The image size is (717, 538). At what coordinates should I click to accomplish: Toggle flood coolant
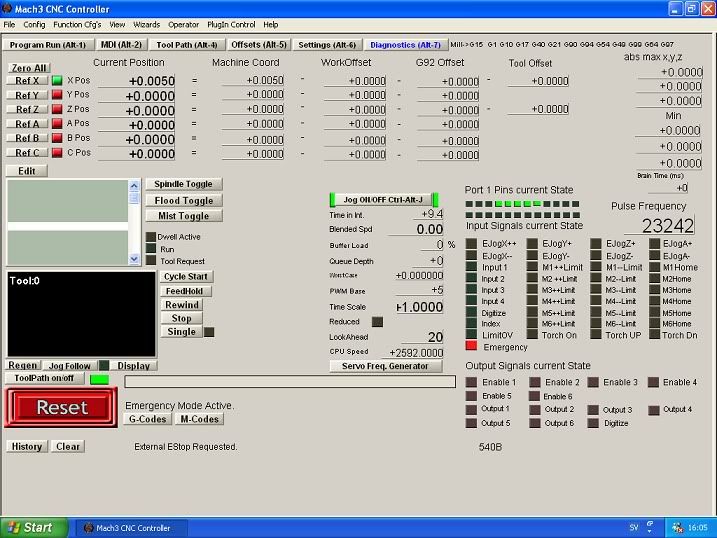(x=183, y=200)
